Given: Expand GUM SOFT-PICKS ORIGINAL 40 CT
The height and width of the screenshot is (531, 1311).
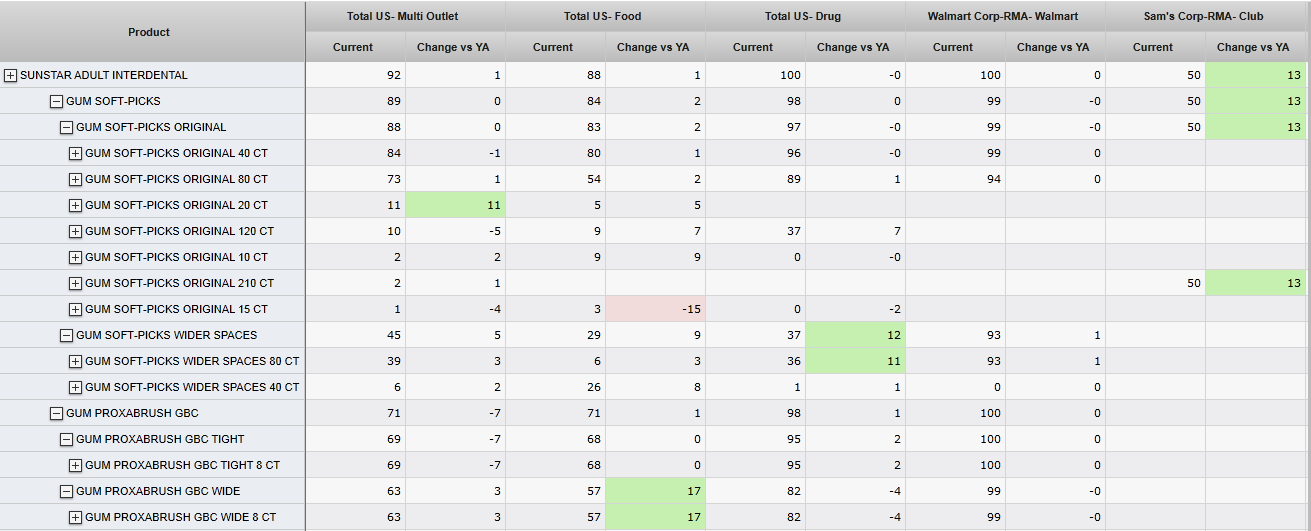Looking at the screenshot, I should [x=75, y=153].
